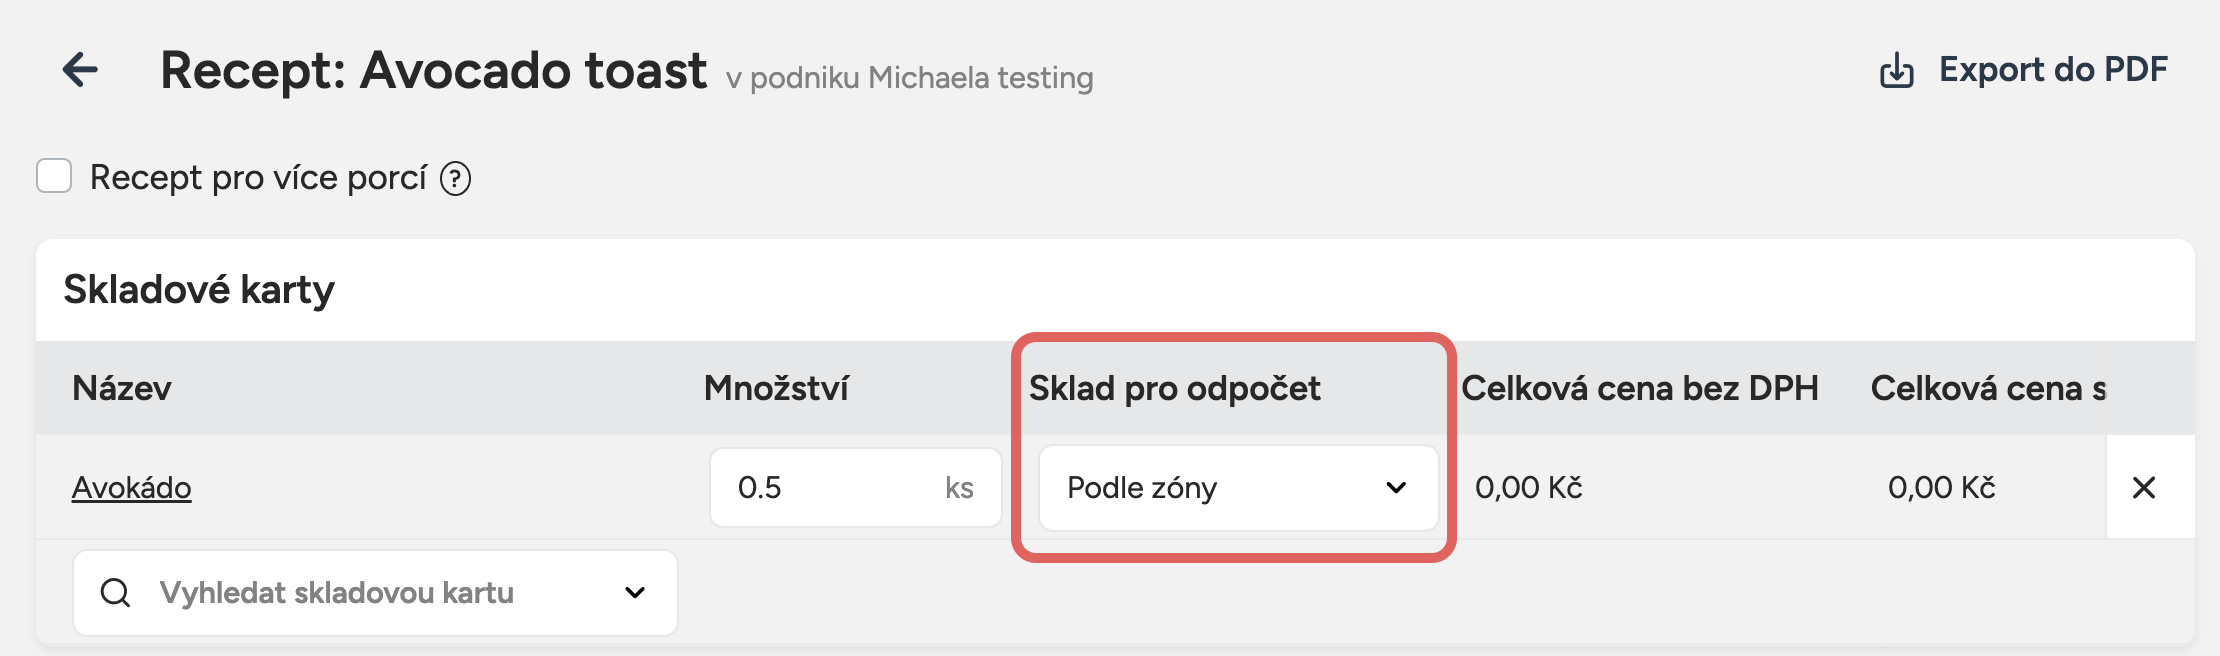Click the magnifier icon in search field
The height and width of the screenshot is (656, 2220).
pyautogui.click(x=116, y=593)
